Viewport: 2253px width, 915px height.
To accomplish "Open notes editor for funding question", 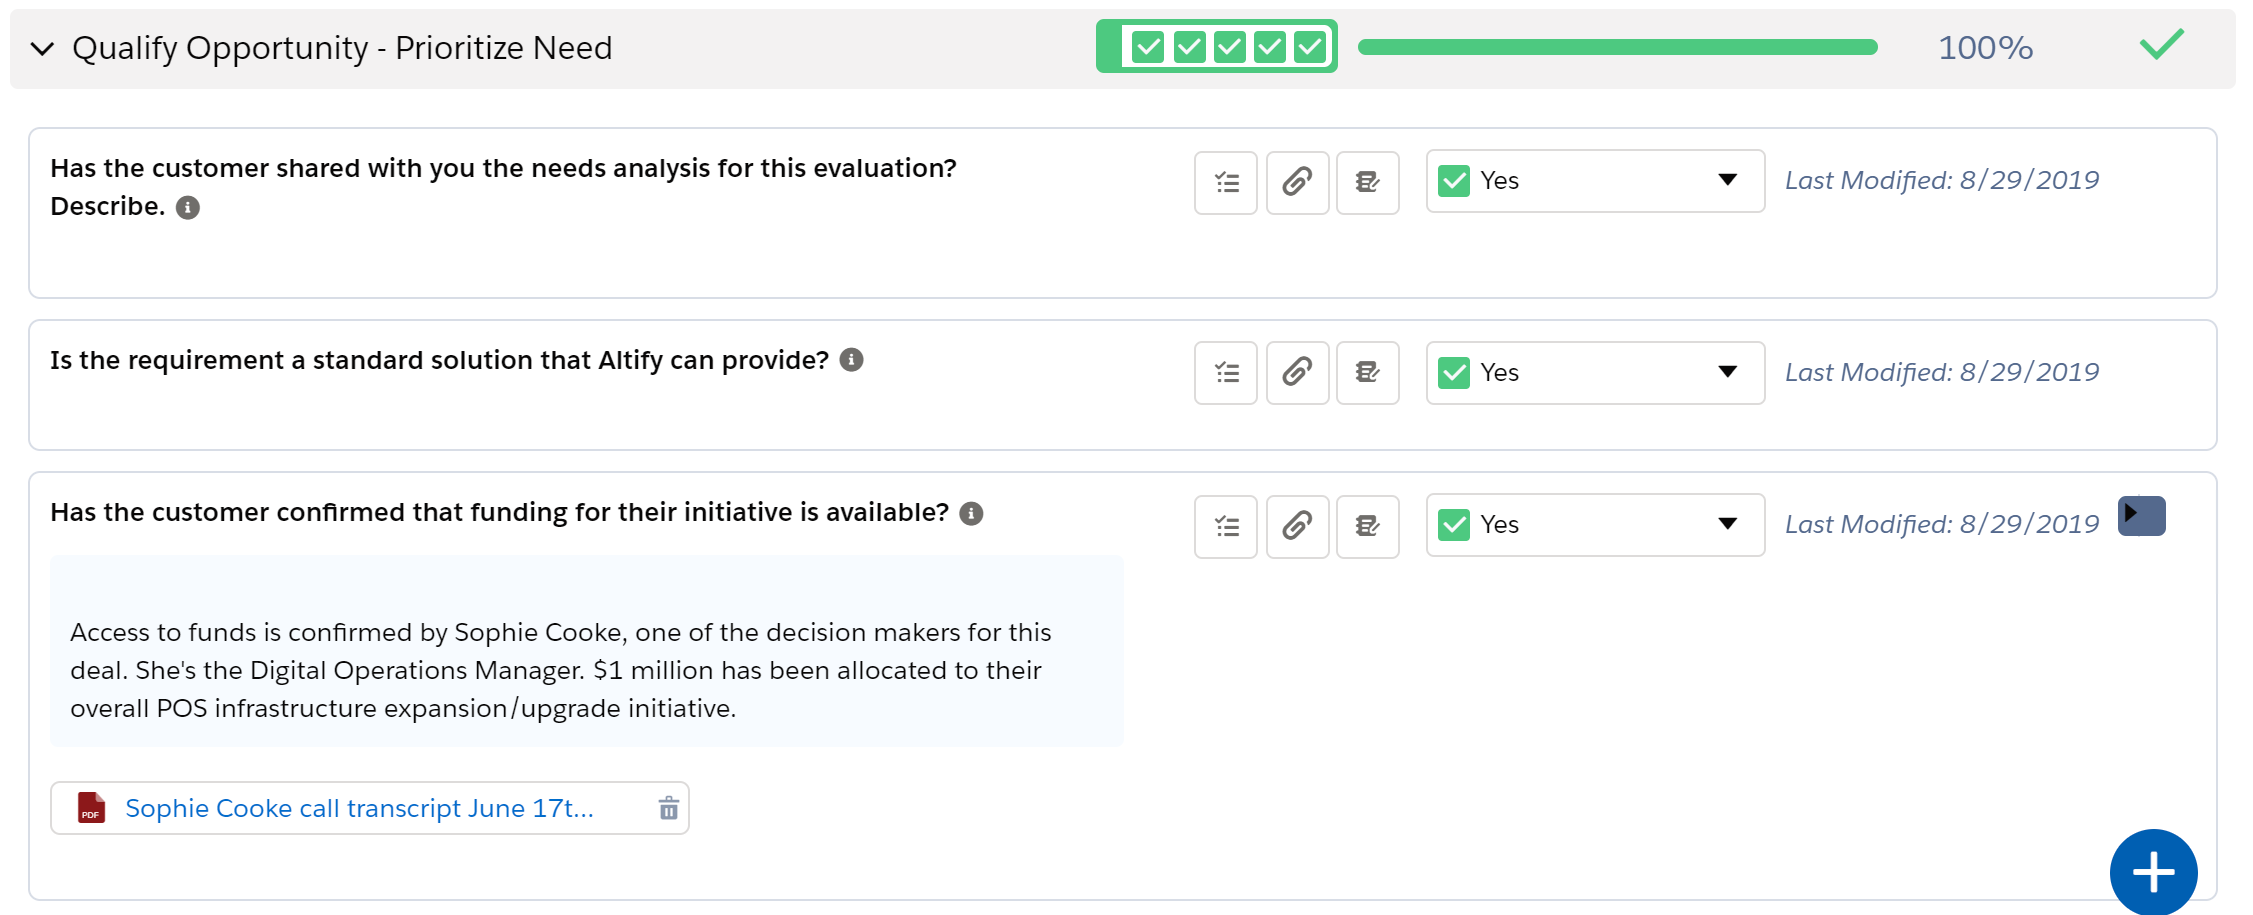I will coord(1368,526).
